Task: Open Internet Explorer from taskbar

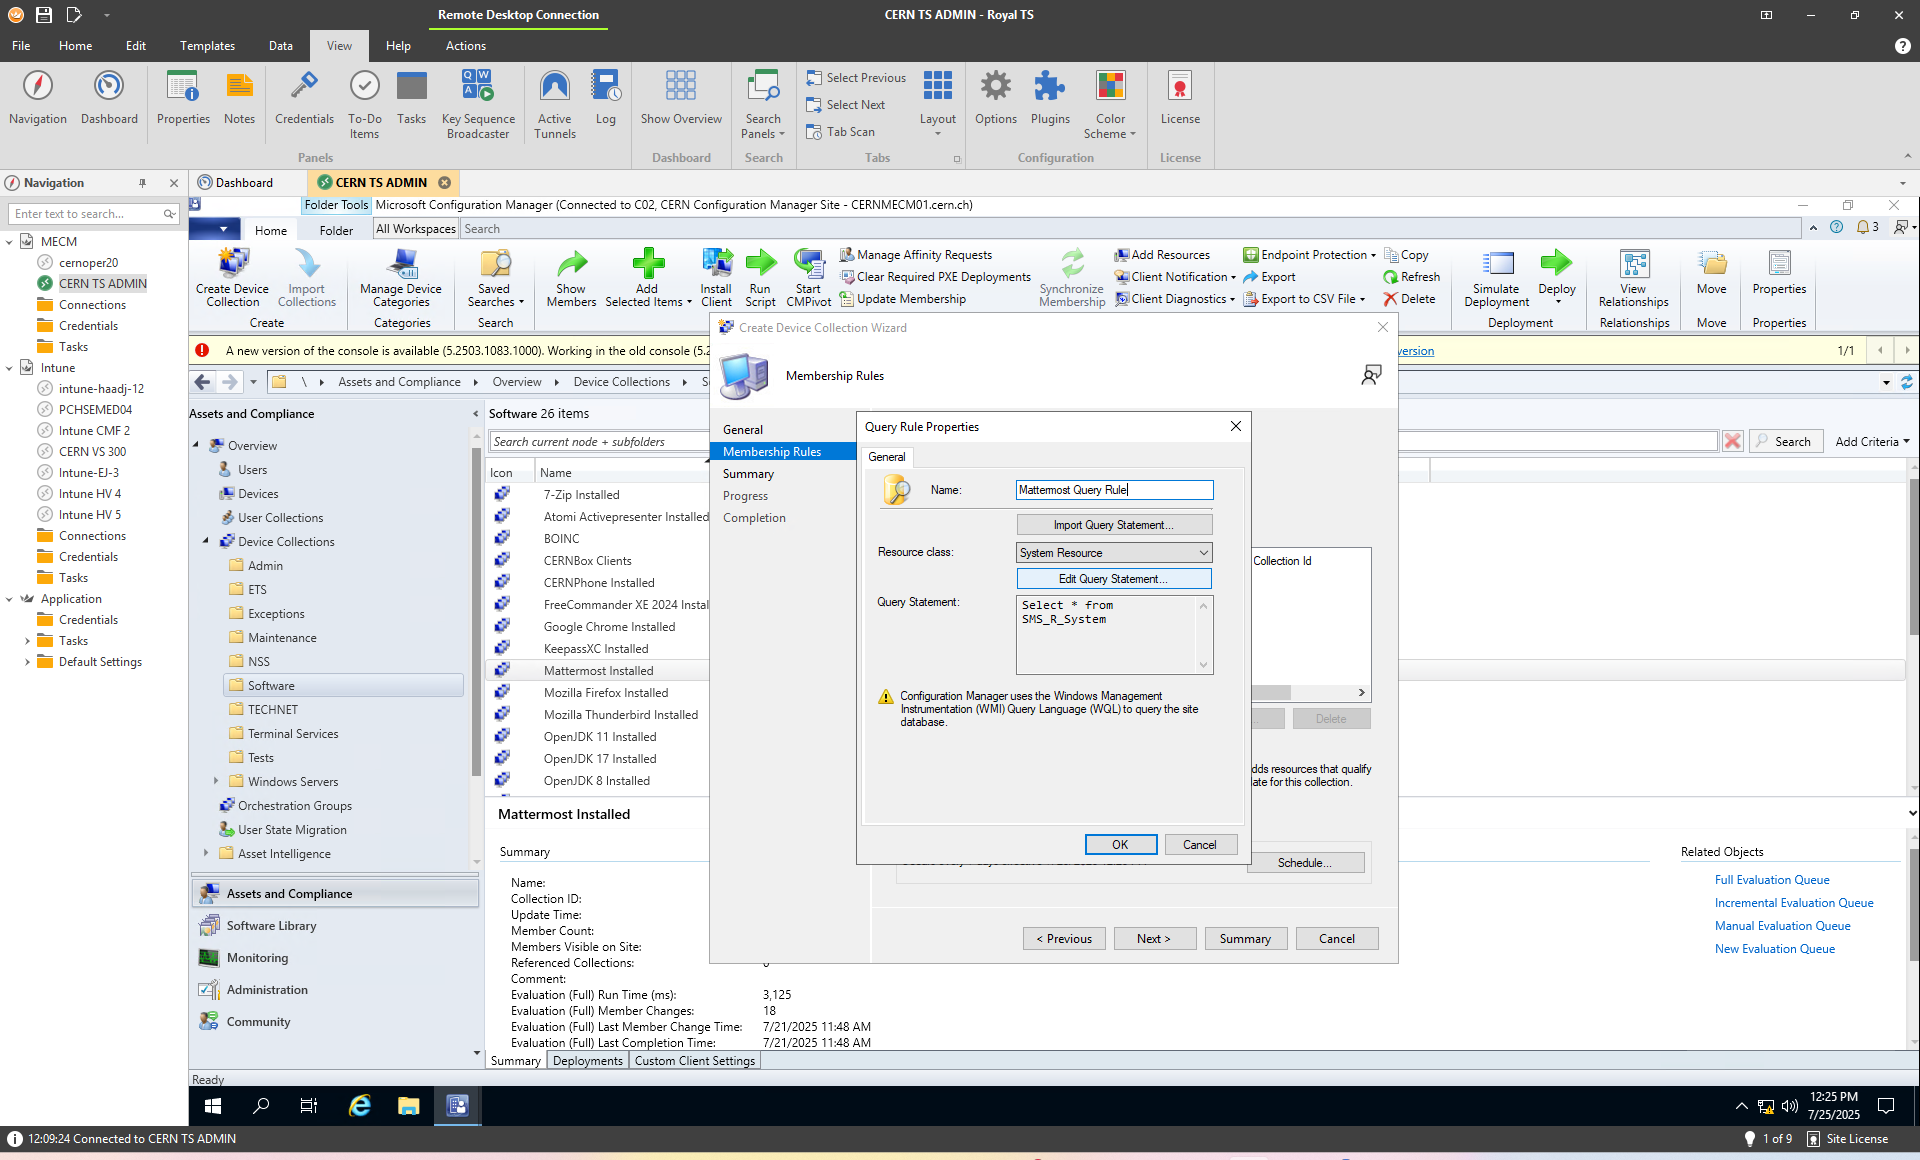Action: pyautogui.click(x=359, y=1105)
